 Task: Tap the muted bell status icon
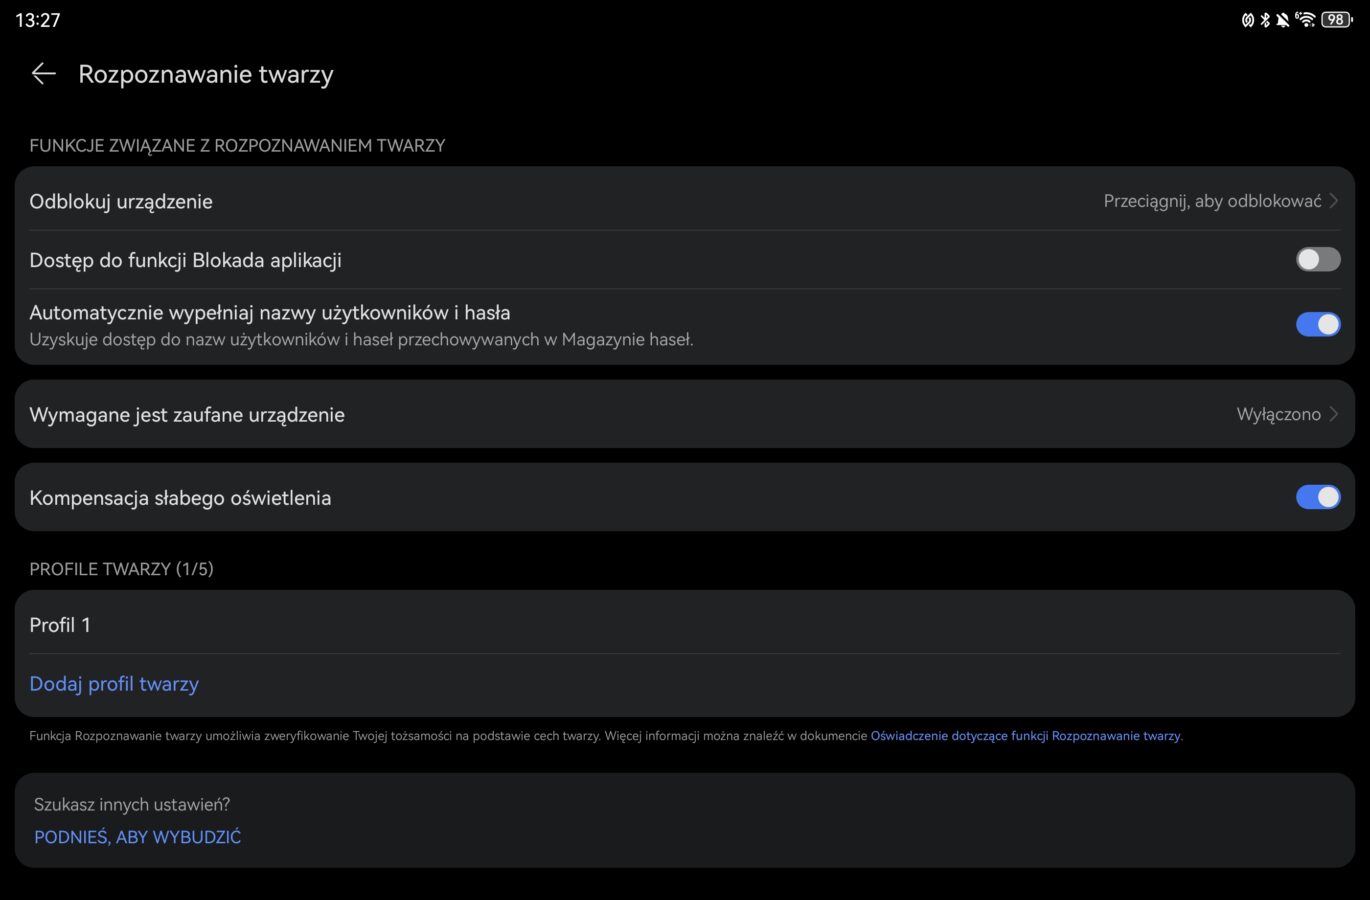[1283, 20]
